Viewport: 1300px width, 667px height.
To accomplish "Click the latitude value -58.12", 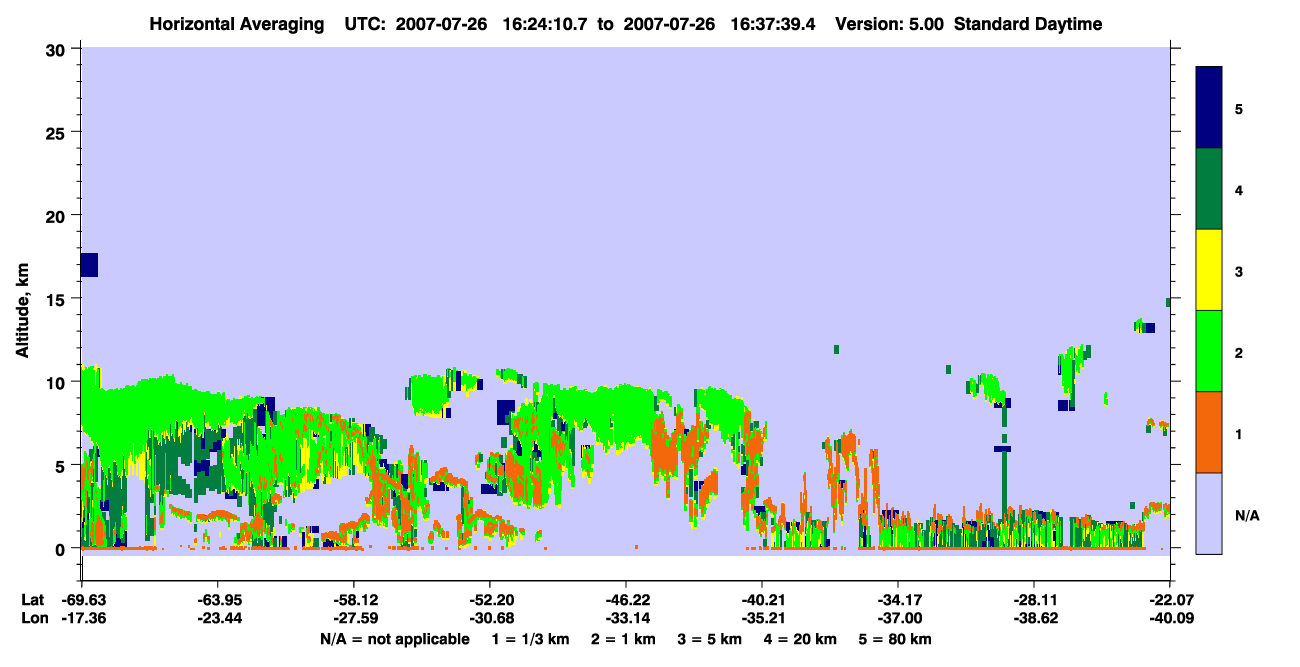I will pos(354,600).
